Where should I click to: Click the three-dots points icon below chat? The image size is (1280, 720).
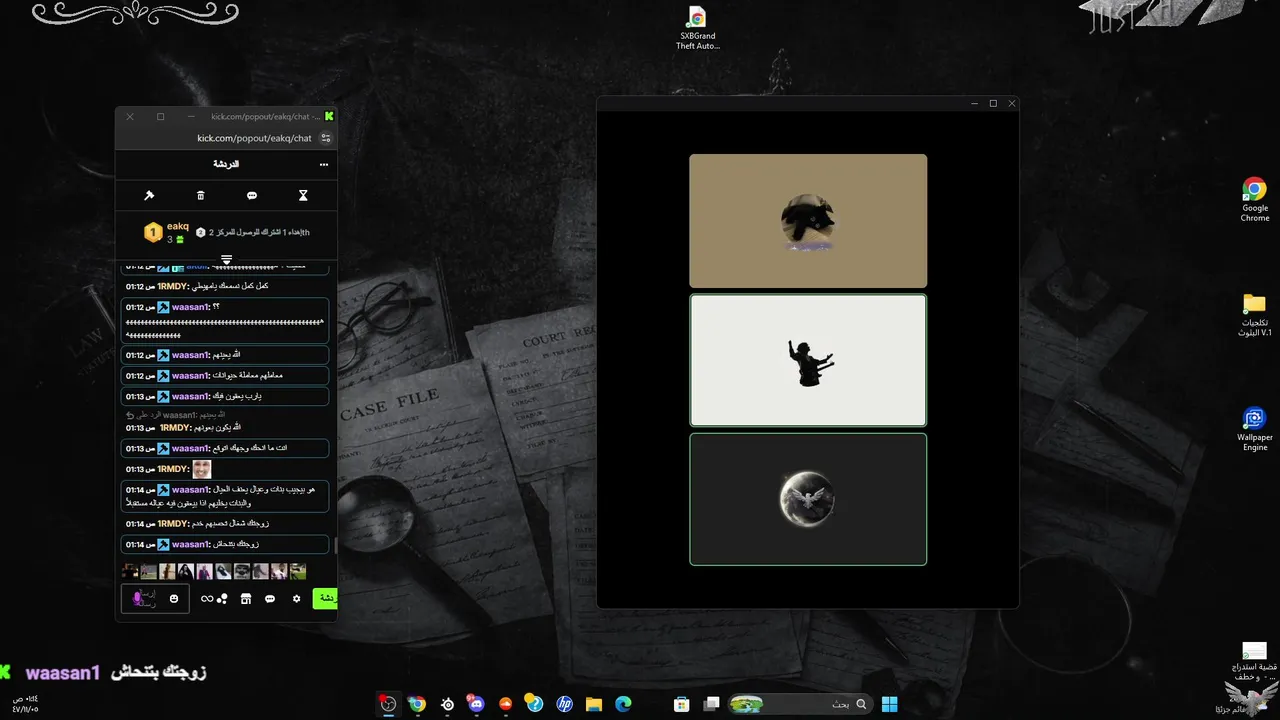[x=222, y=599]
